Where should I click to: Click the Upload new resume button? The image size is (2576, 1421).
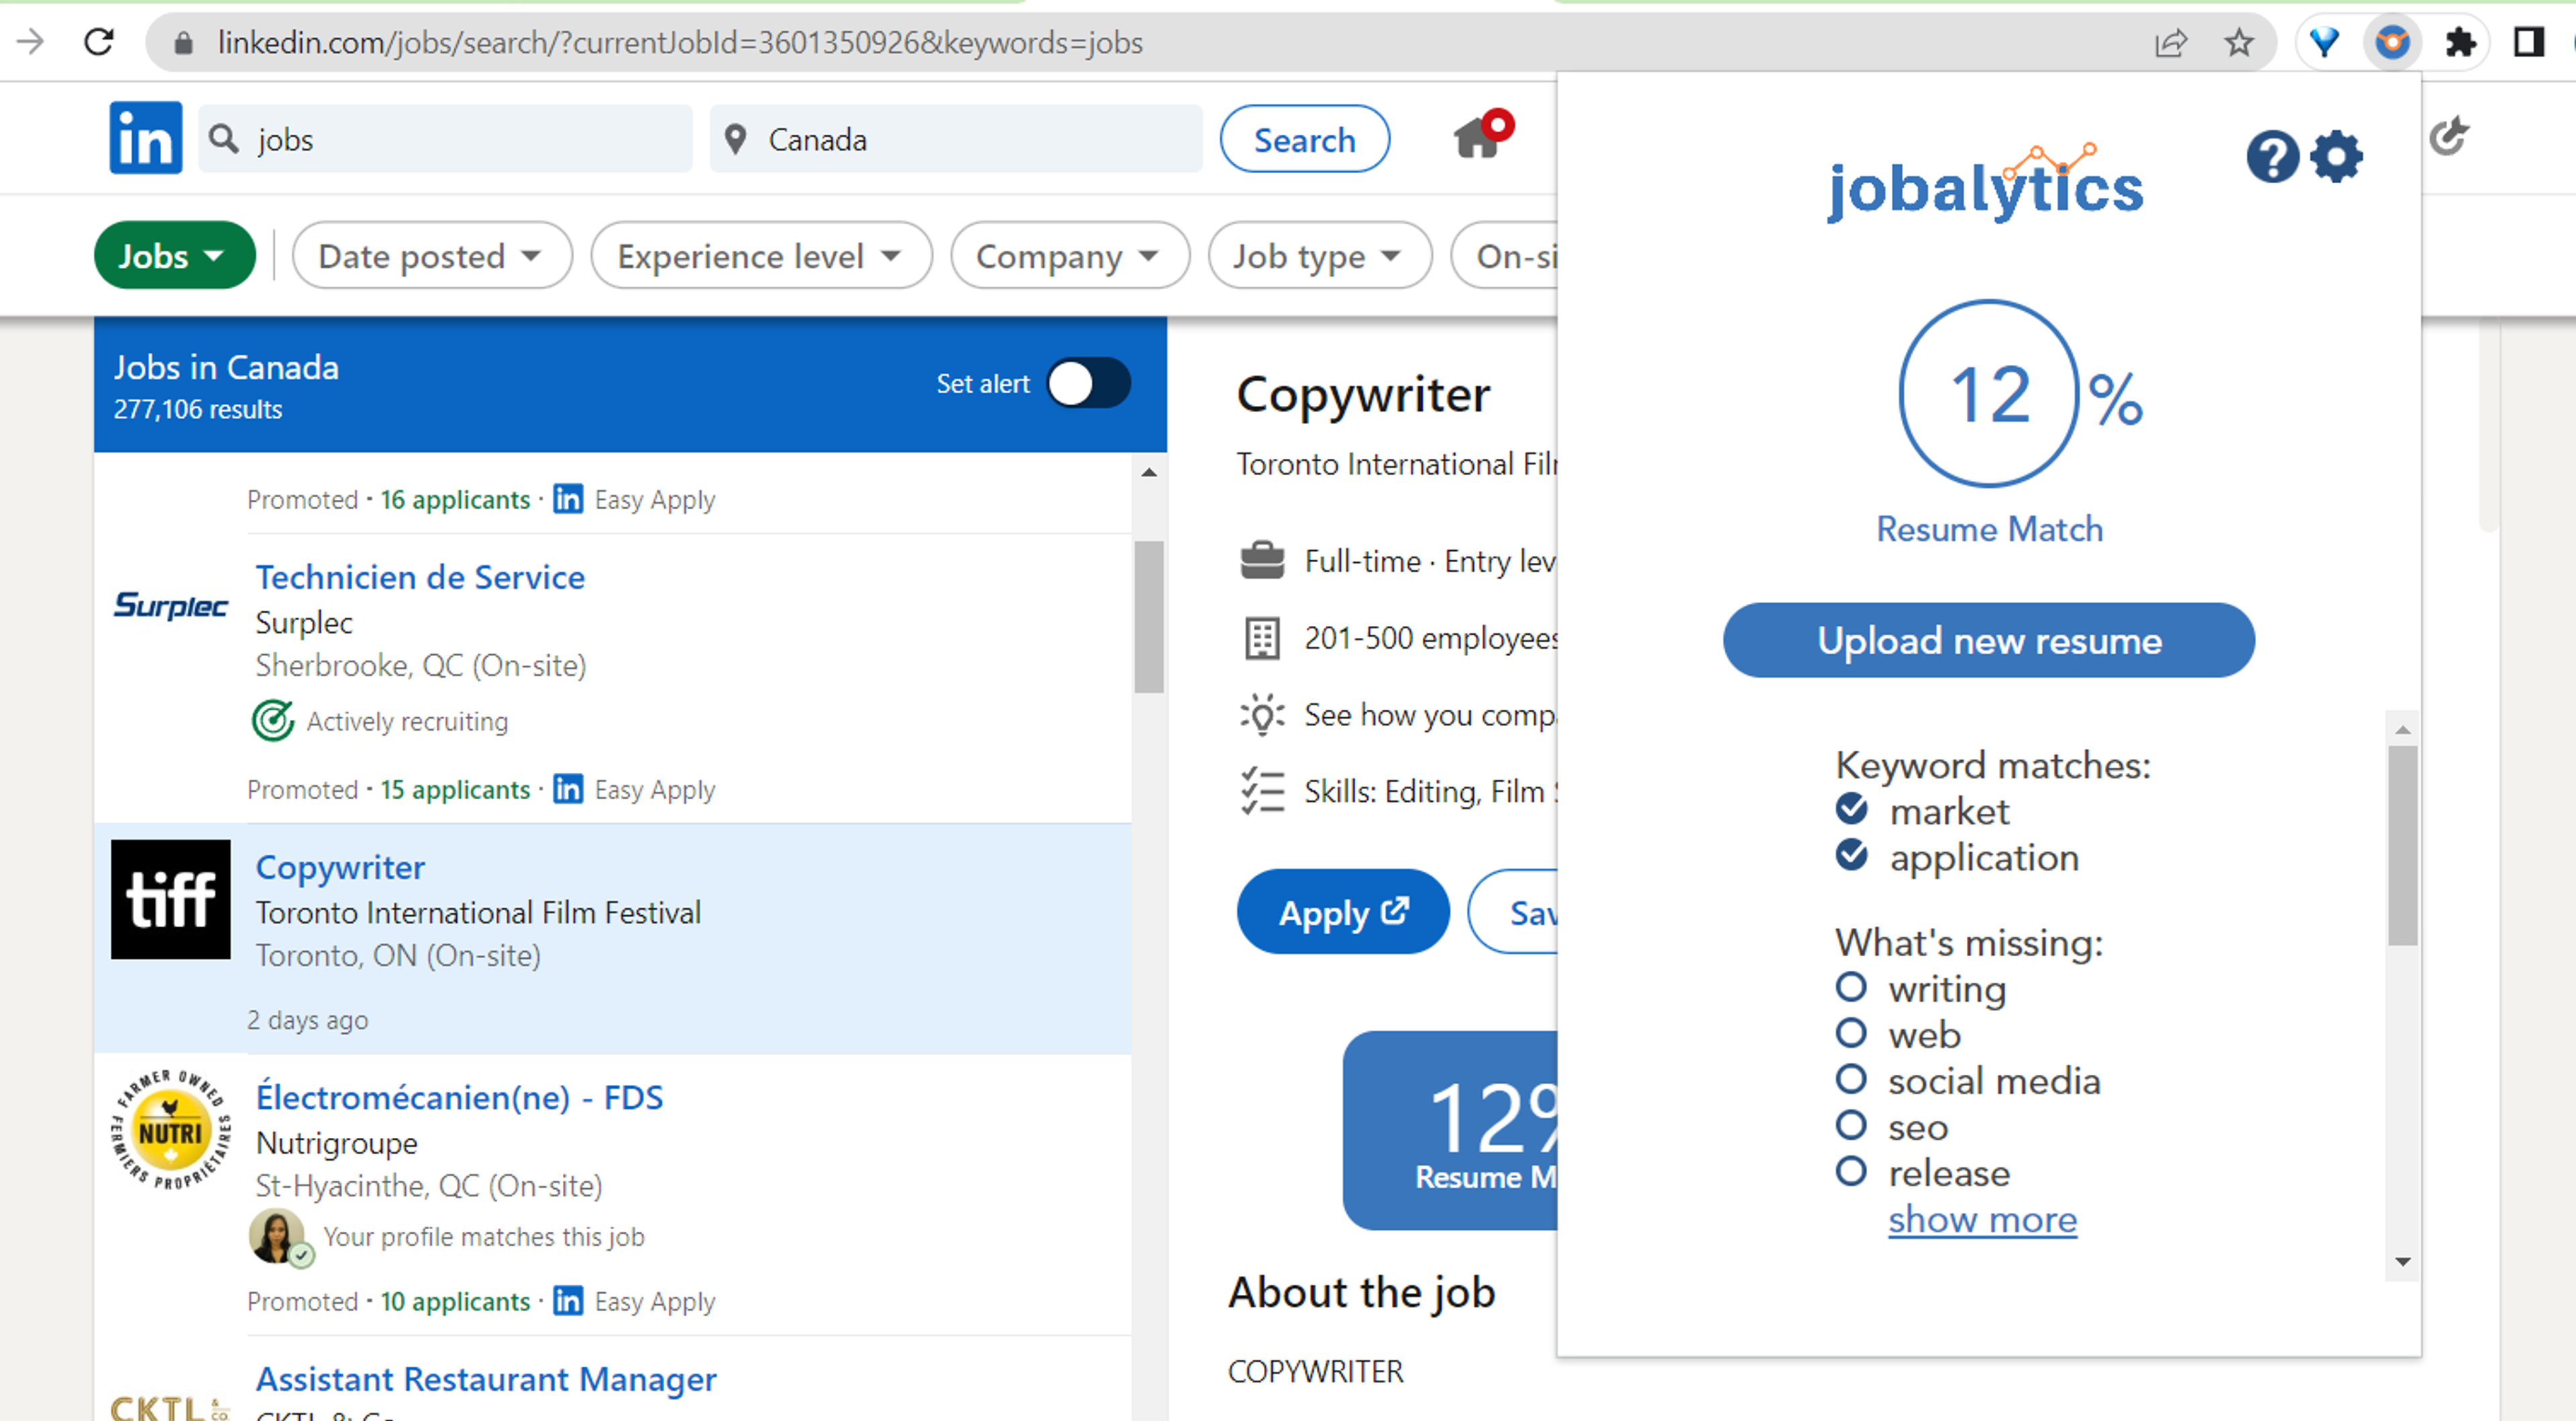coord(1988,640)
